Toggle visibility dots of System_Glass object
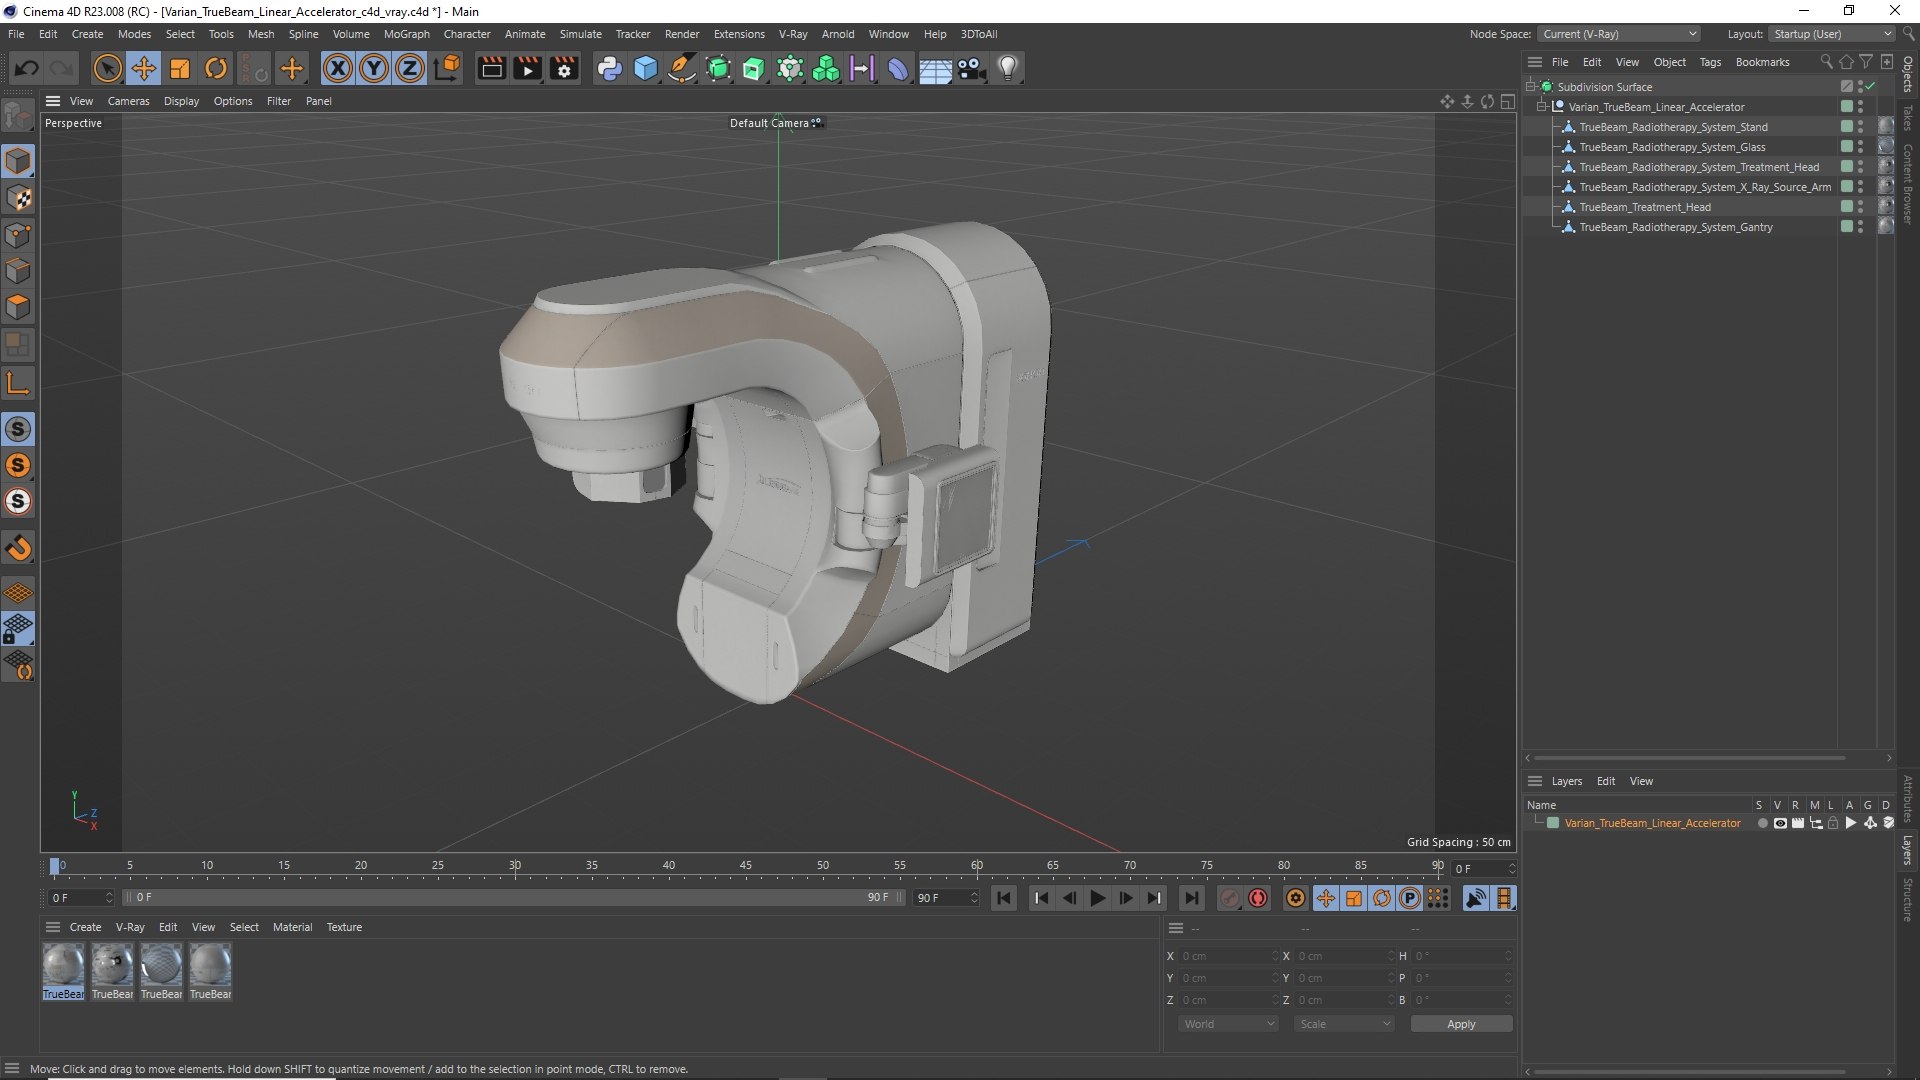 pos(1860,147)
